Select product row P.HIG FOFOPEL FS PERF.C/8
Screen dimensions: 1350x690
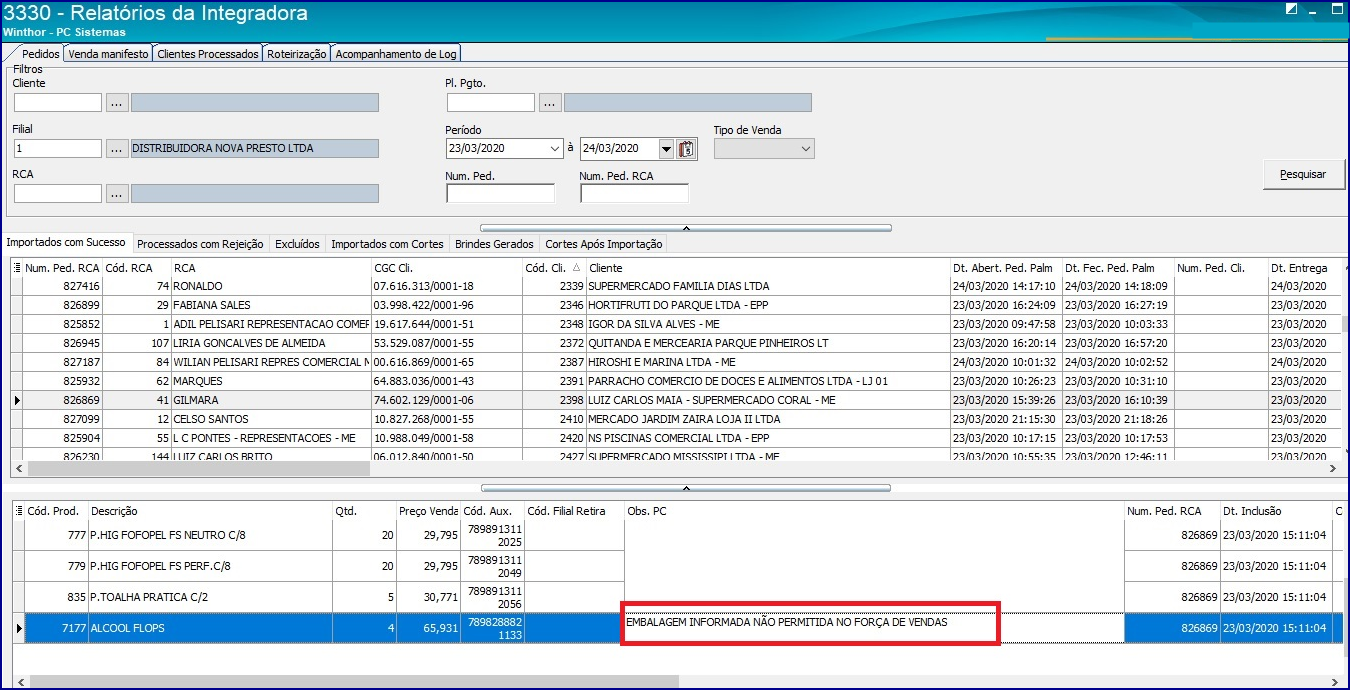(678, 566)
